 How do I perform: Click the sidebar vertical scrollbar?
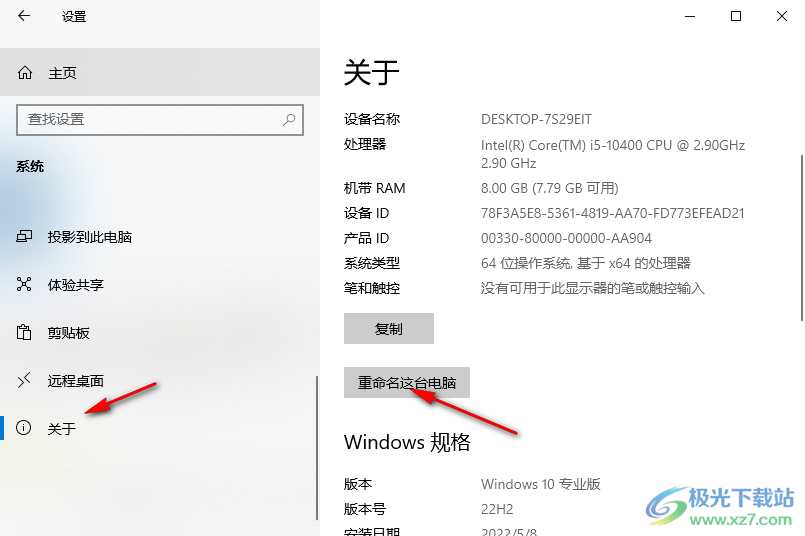coord(317,448)
